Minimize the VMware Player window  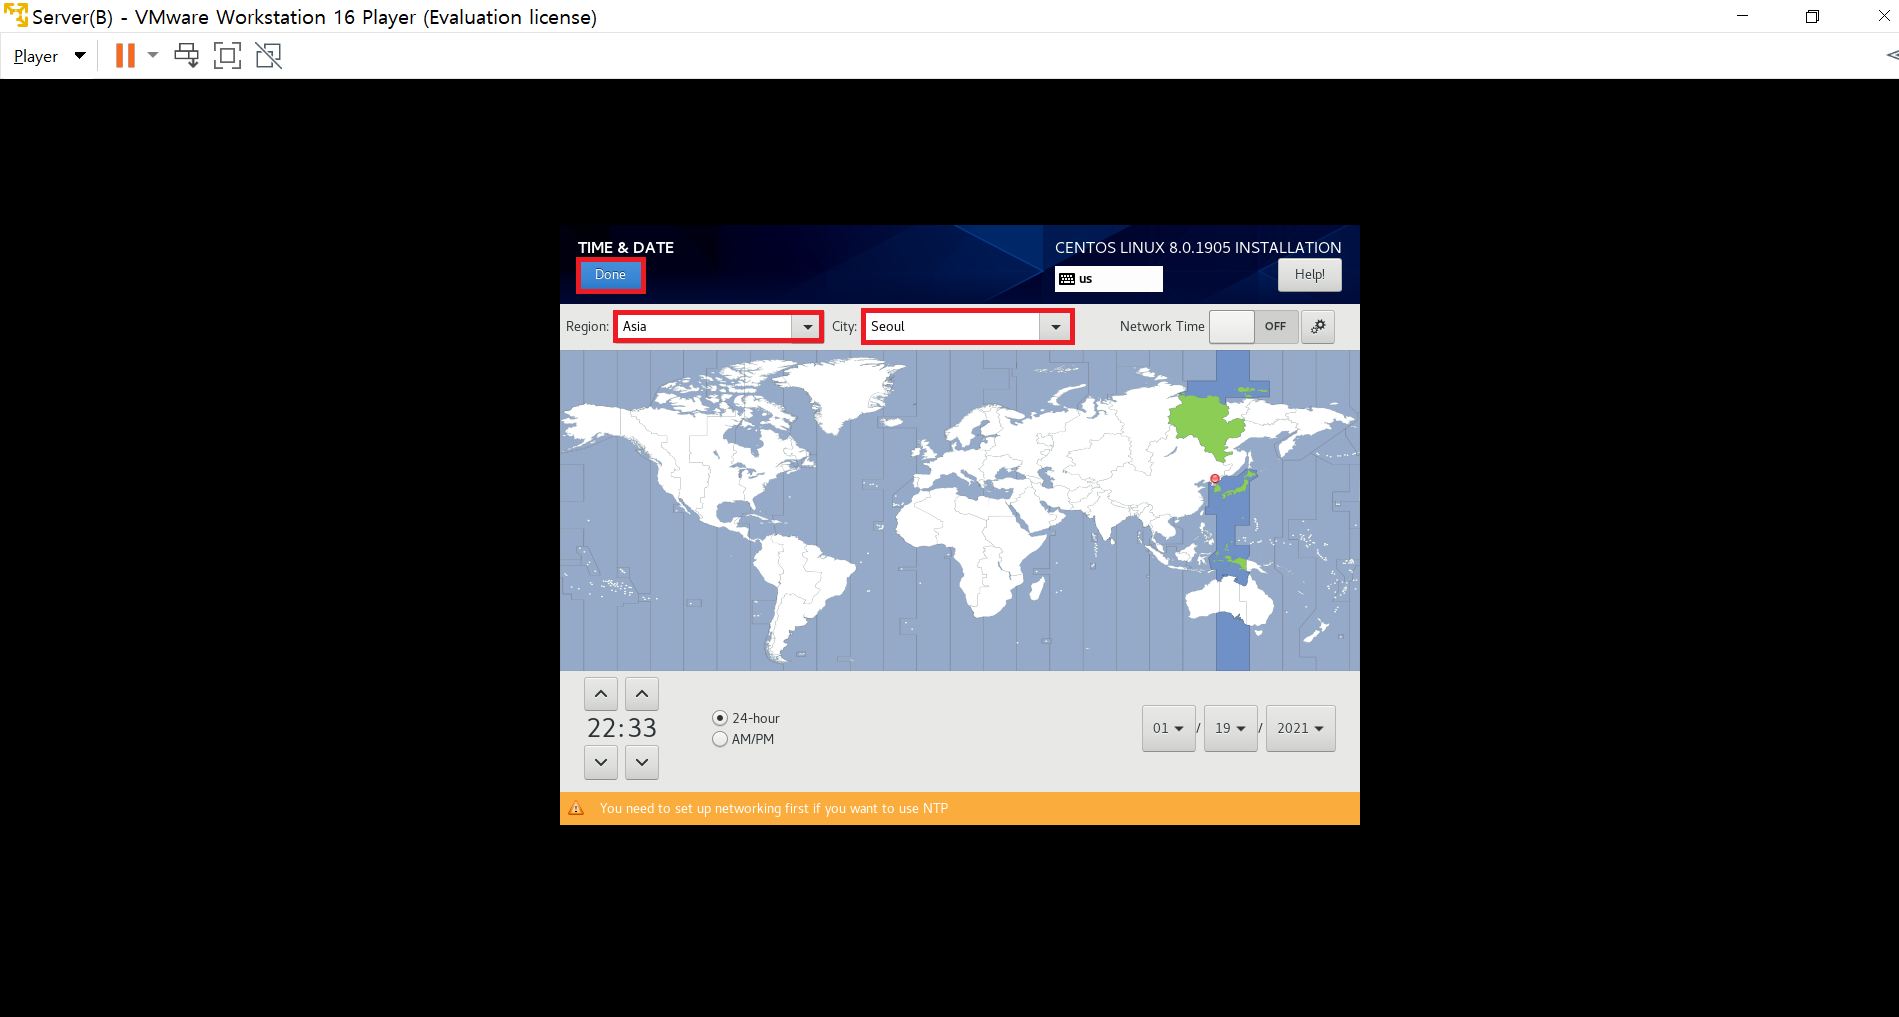(x=1742, y=16)
